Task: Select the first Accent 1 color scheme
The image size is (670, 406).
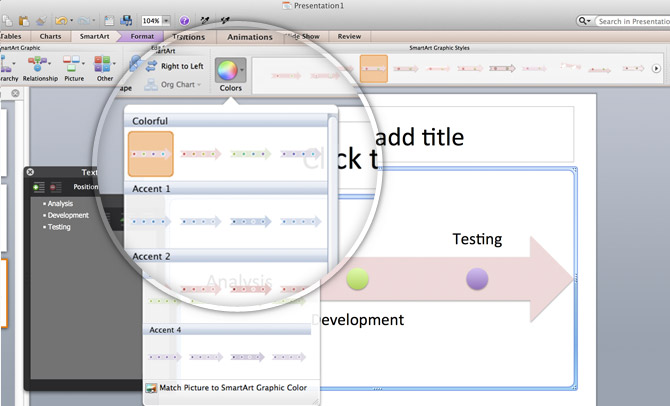Action: click(x=151, y=221)
